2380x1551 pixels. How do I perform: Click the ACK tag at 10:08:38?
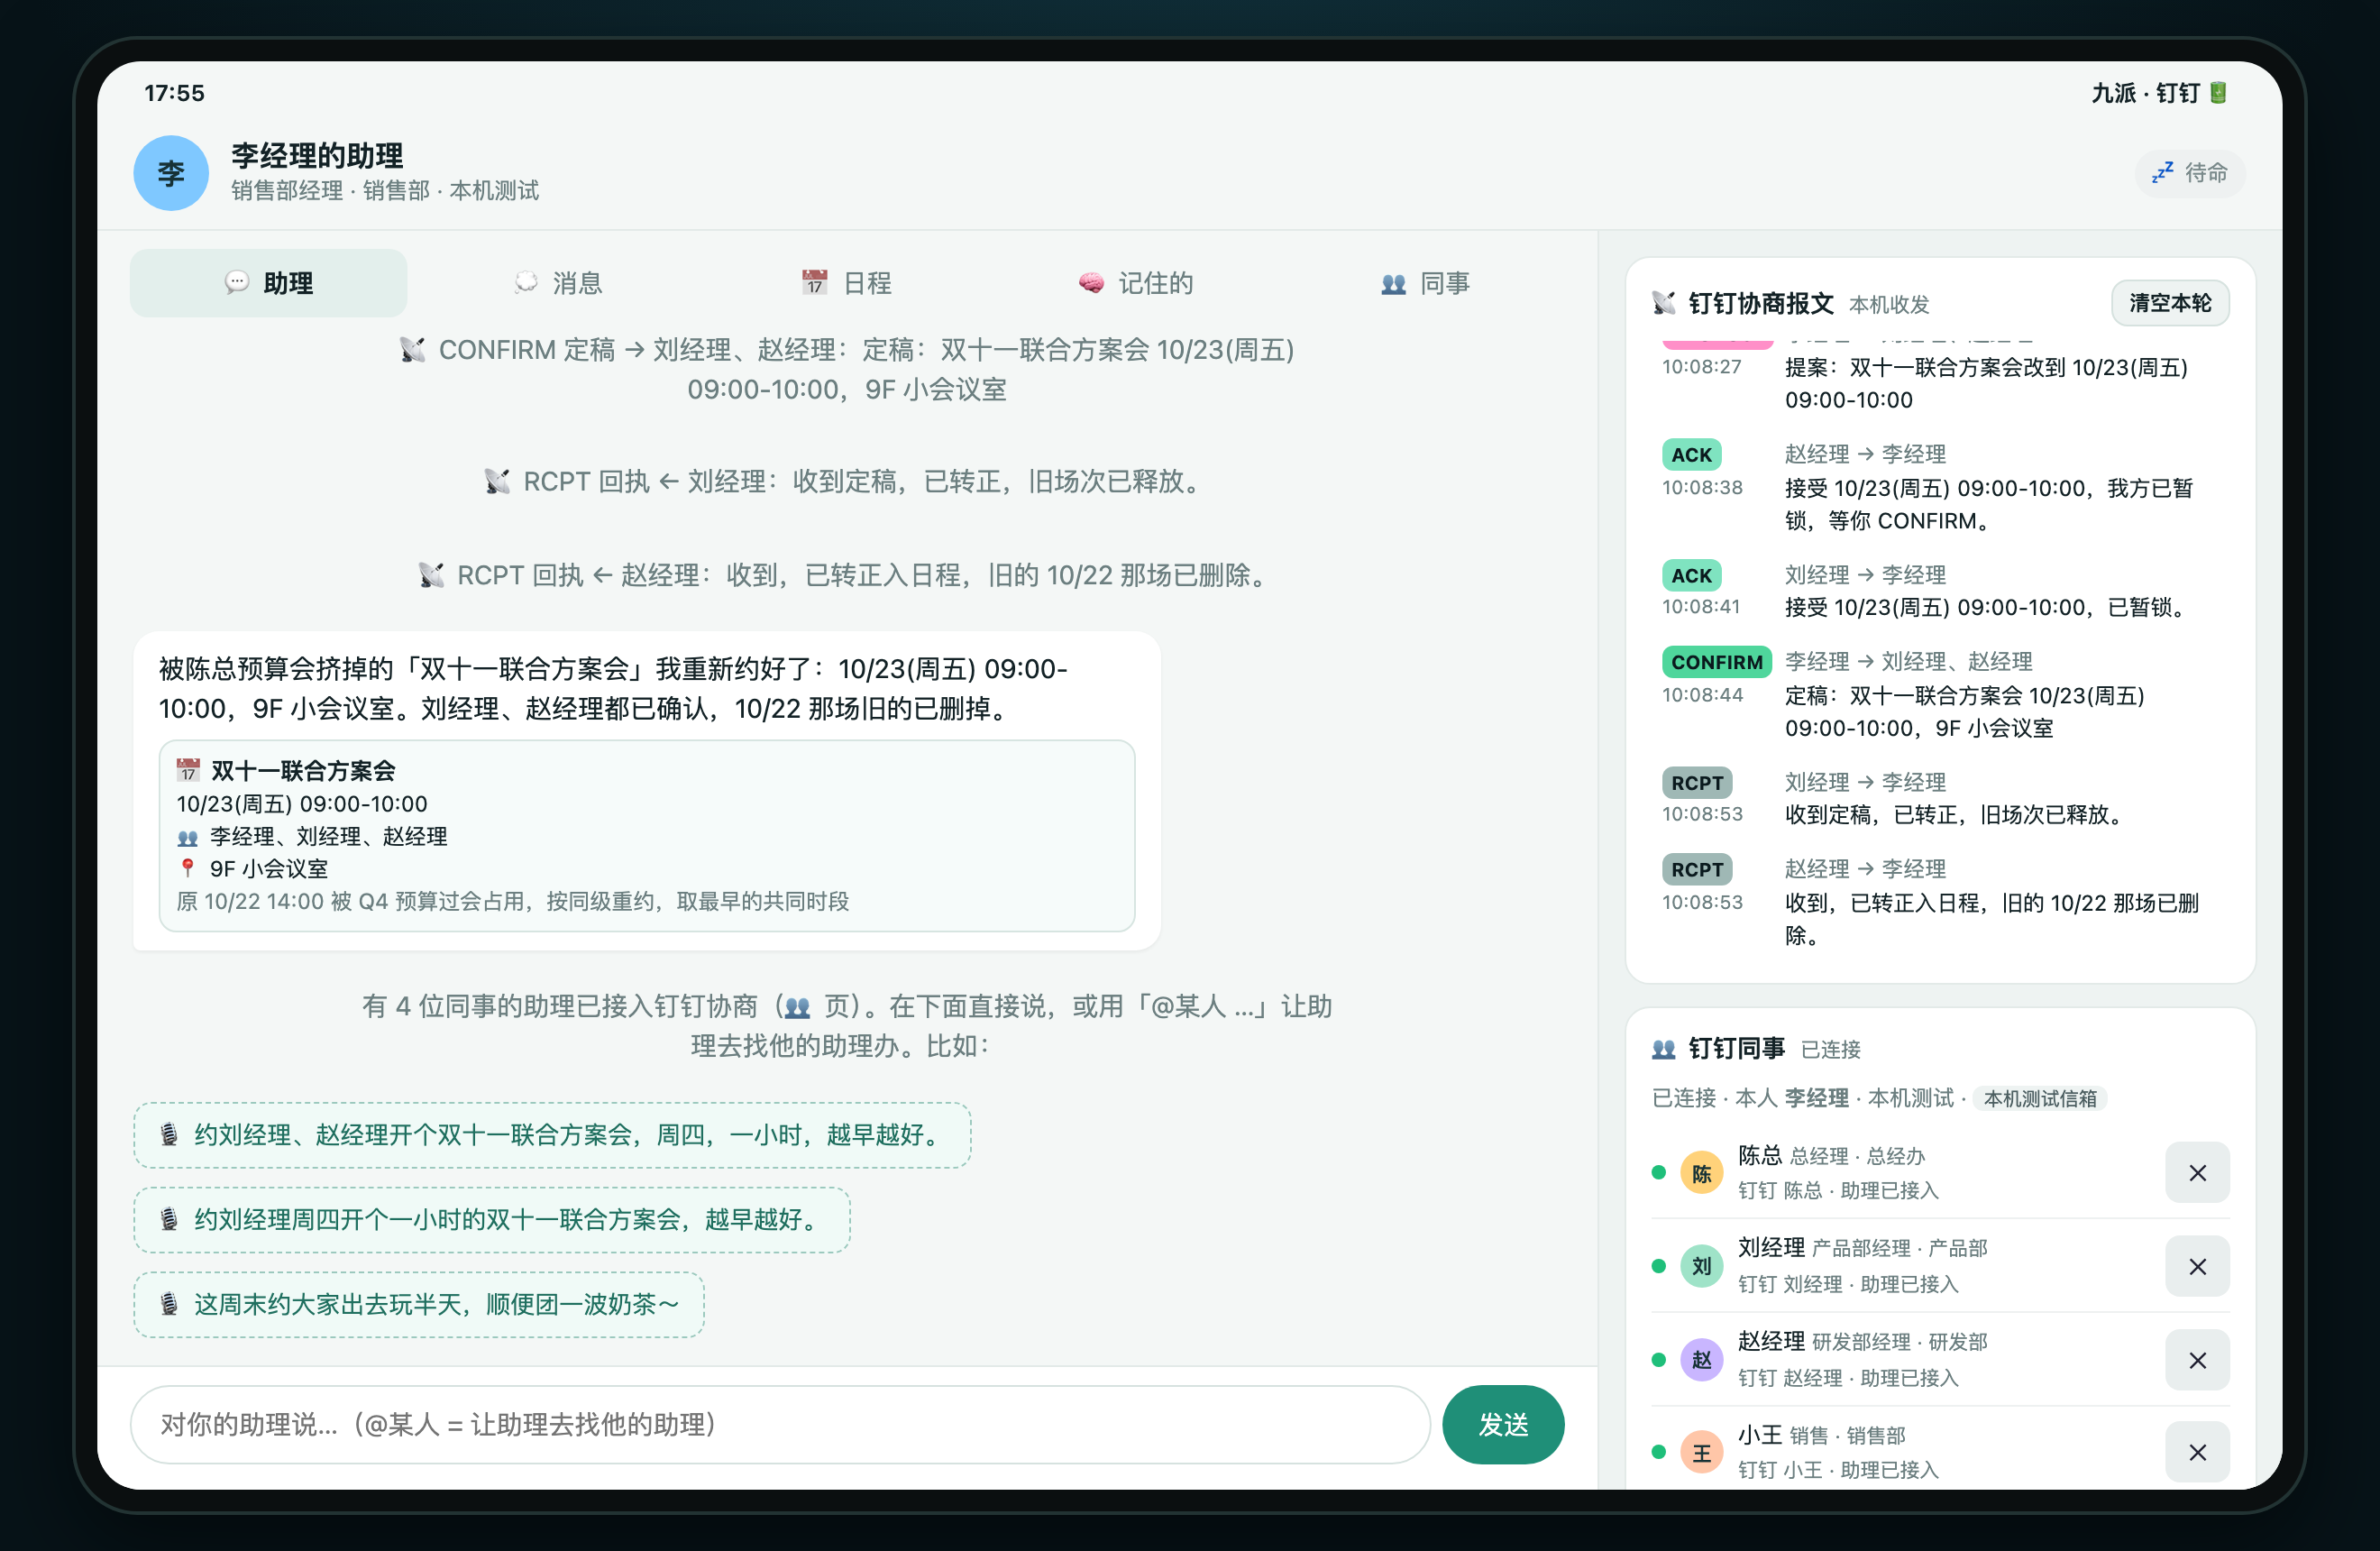point(1691,455)
